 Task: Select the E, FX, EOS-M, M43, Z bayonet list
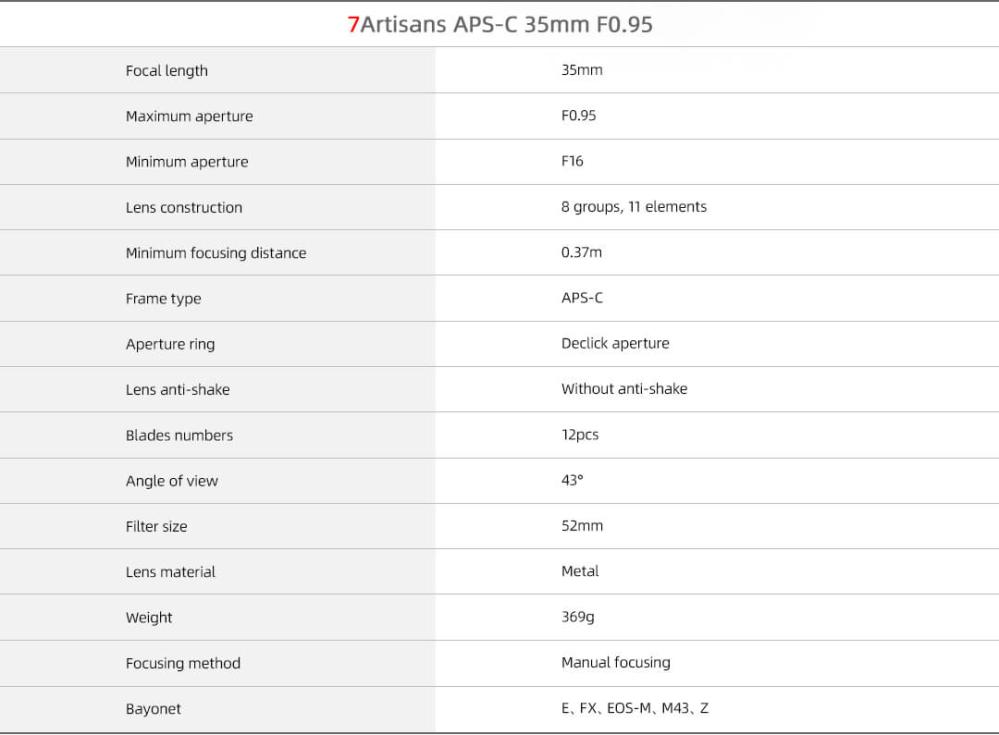[x=635, y=708]
